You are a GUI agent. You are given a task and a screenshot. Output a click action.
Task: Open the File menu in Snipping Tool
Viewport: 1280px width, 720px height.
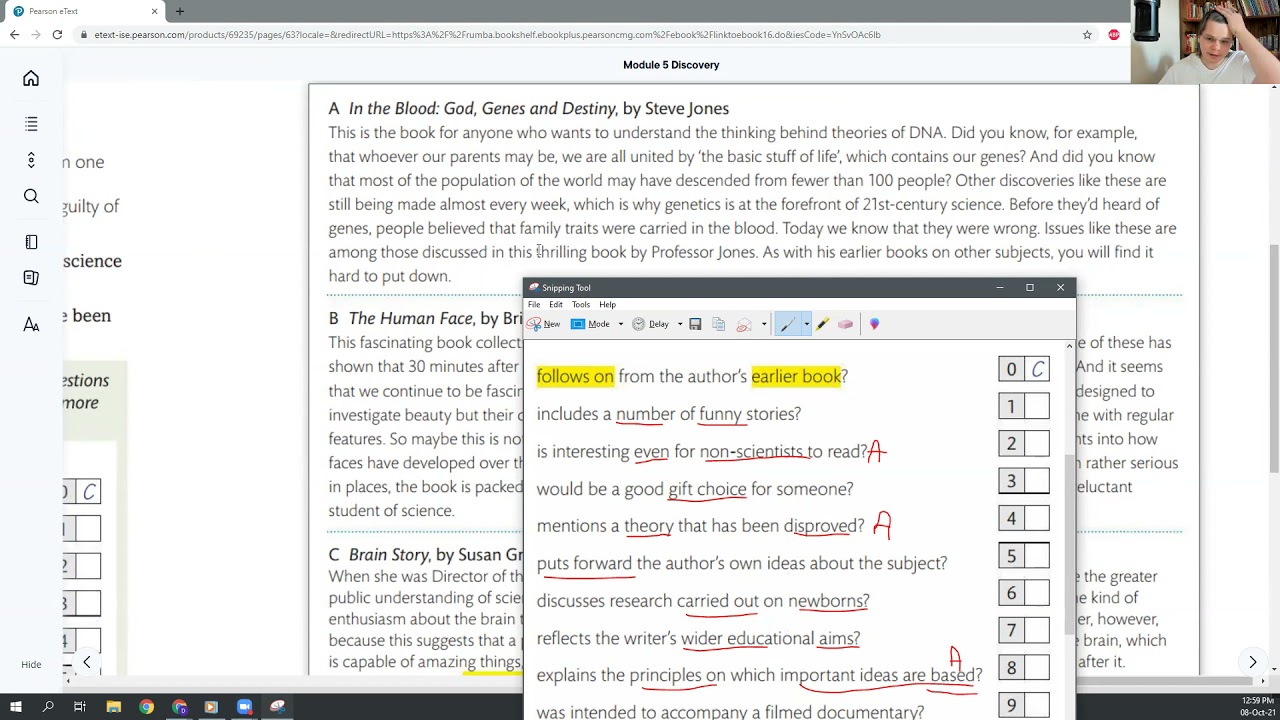point(534,304)
